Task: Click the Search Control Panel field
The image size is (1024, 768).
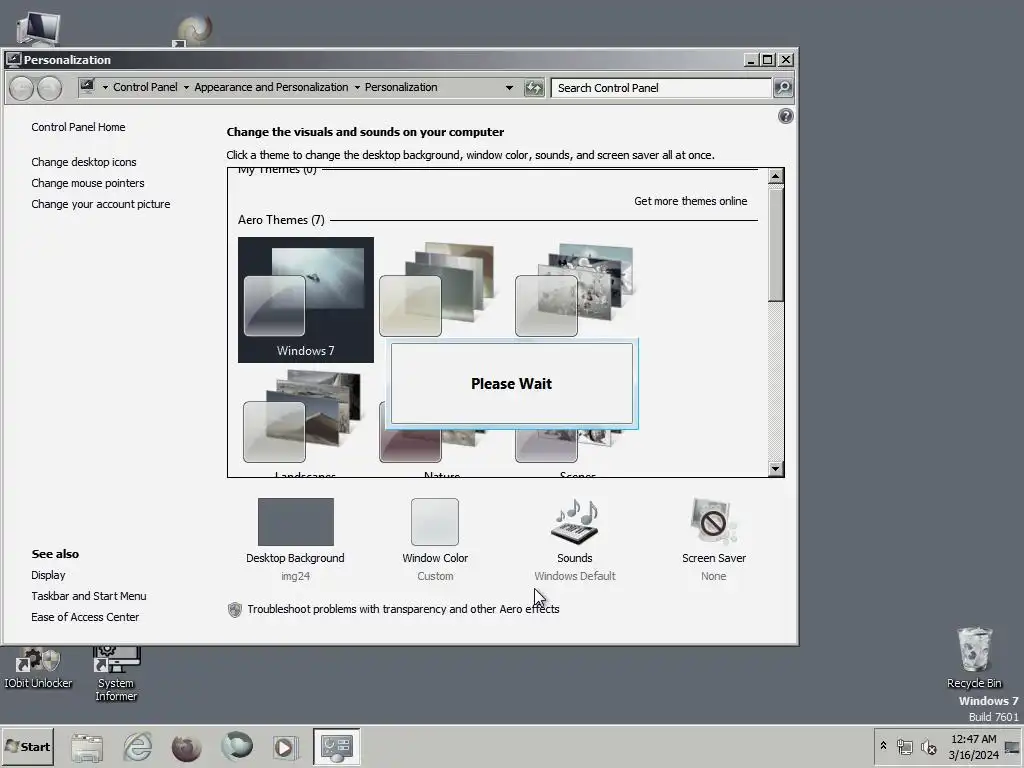Action: coord(661,88)
